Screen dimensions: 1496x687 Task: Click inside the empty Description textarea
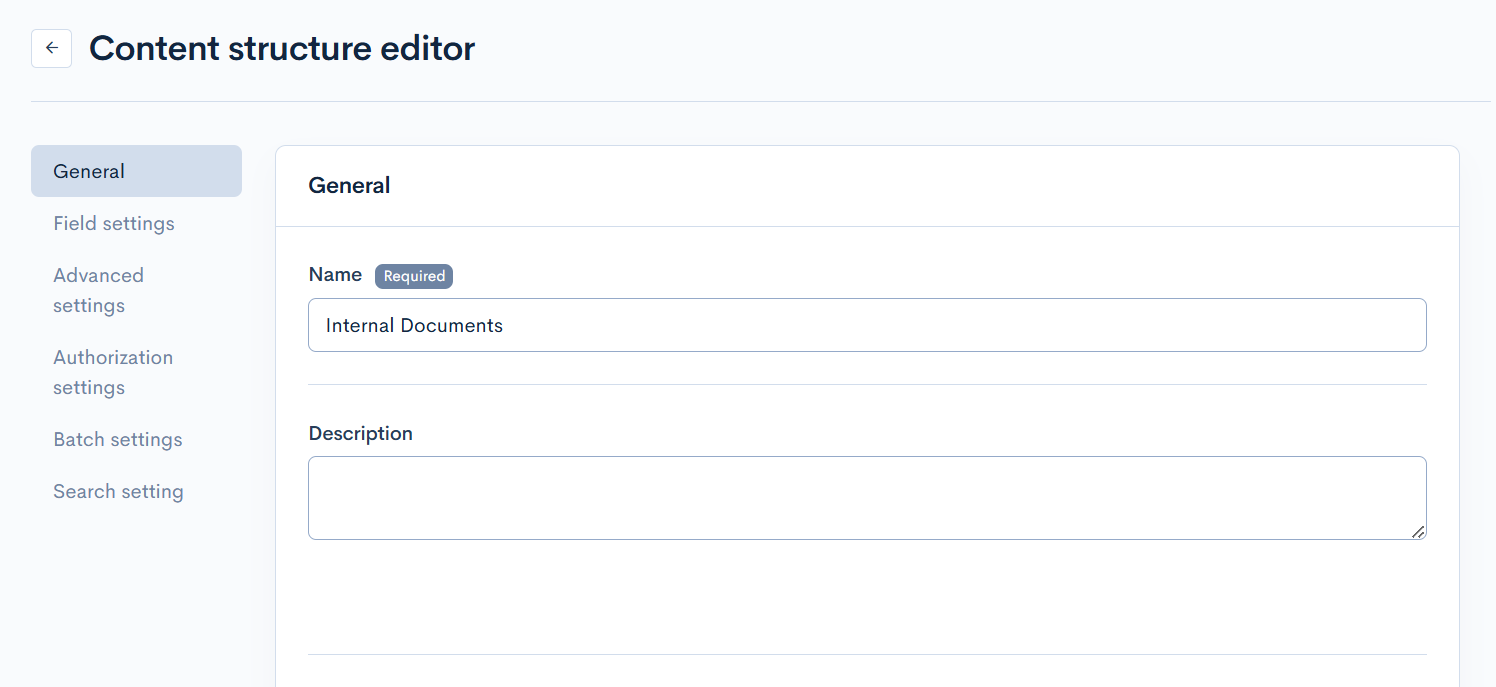(x=866, y=498)
